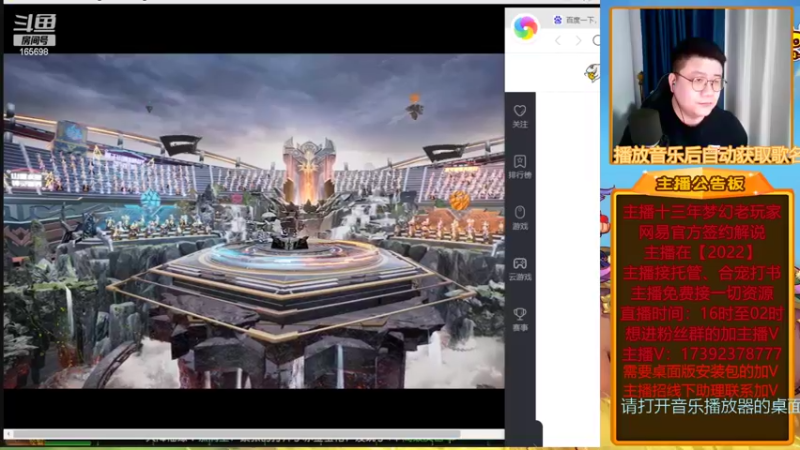
Task: Click text 主播免费接一切资源
Action: tap(702, 293)
